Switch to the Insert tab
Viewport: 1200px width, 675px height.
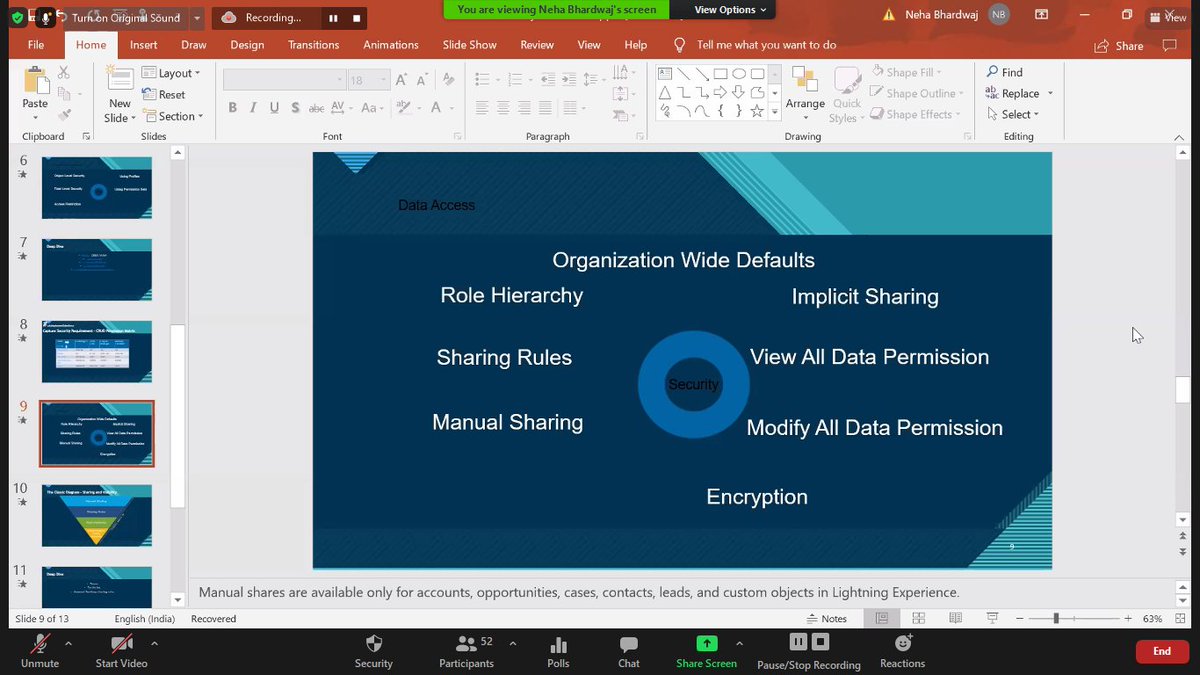tap(143, 45)
